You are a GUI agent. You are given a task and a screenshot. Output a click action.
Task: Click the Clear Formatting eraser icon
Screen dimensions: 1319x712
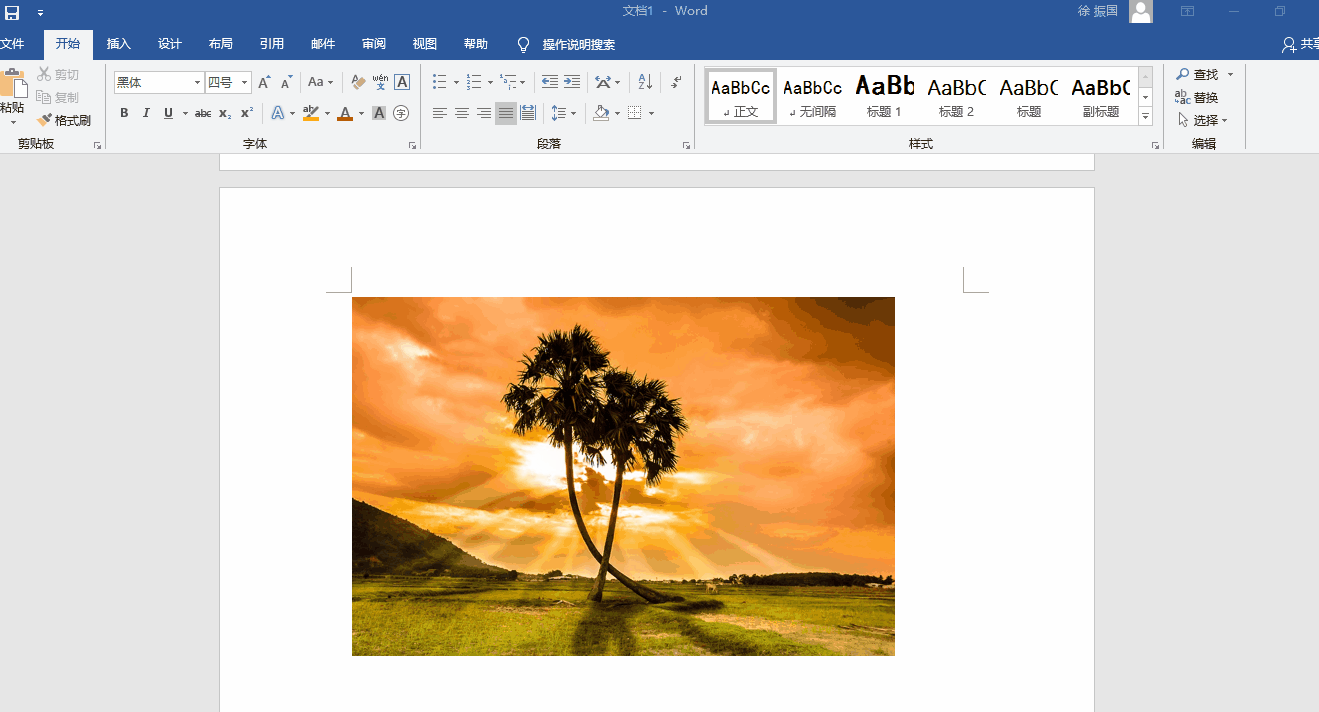click(x=359, y=82)
